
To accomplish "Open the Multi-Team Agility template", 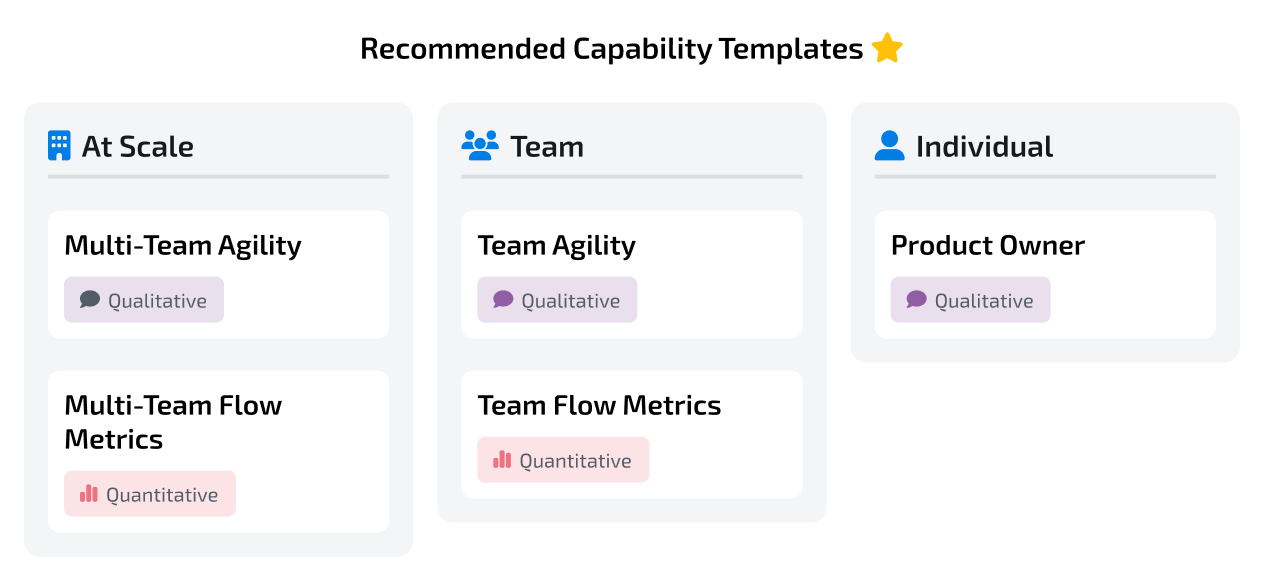I will click(218, 274).
